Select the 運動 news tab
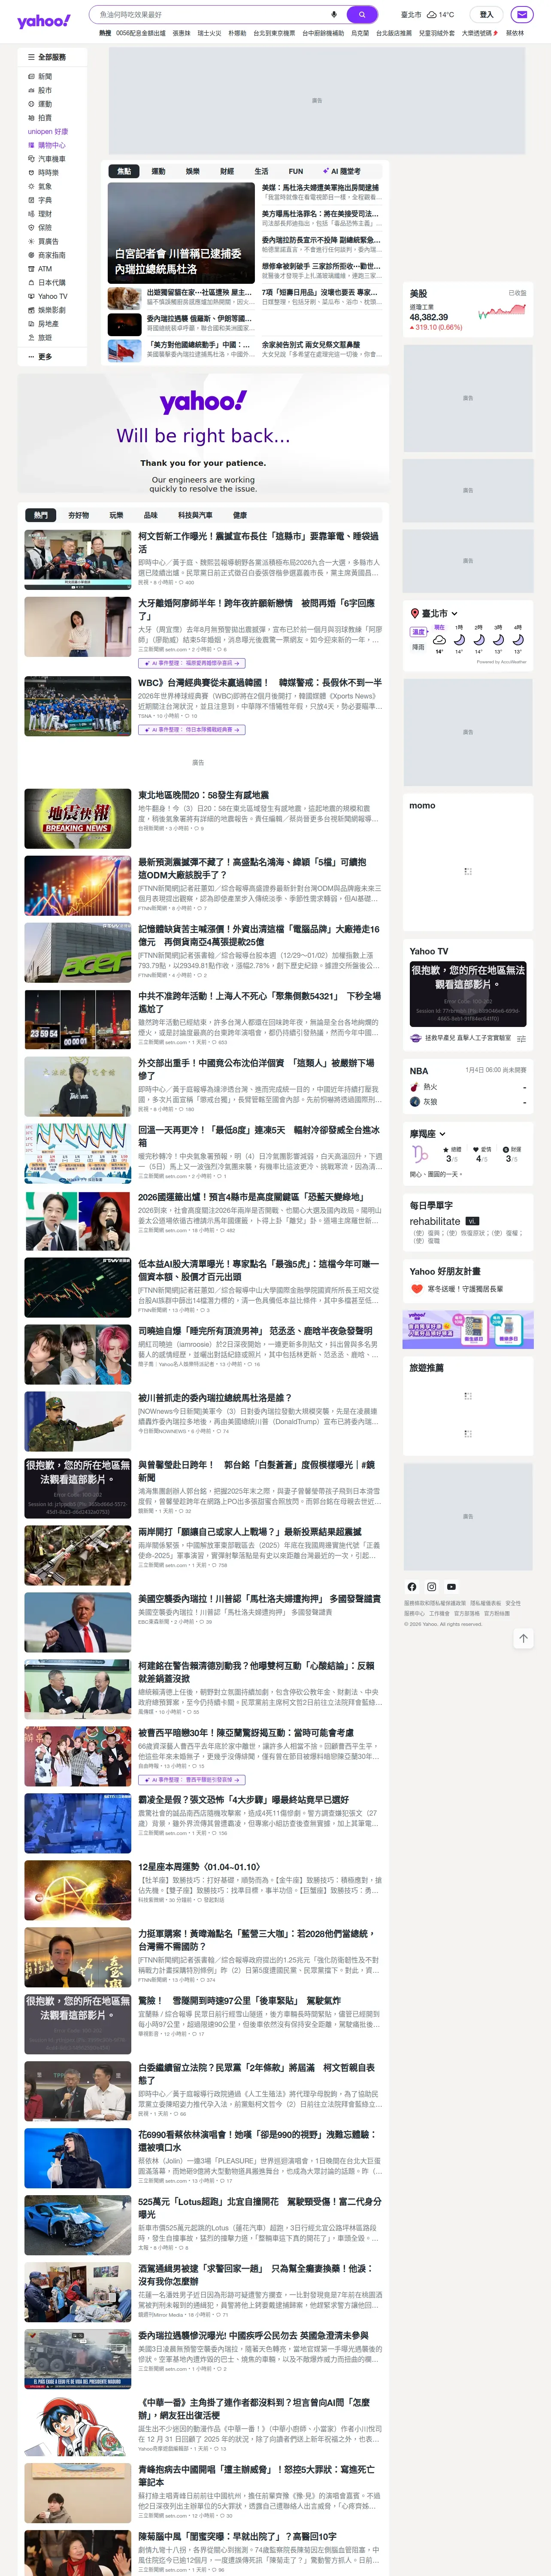The height and width of the screenshot is (2576, 551). coord(158,171)
